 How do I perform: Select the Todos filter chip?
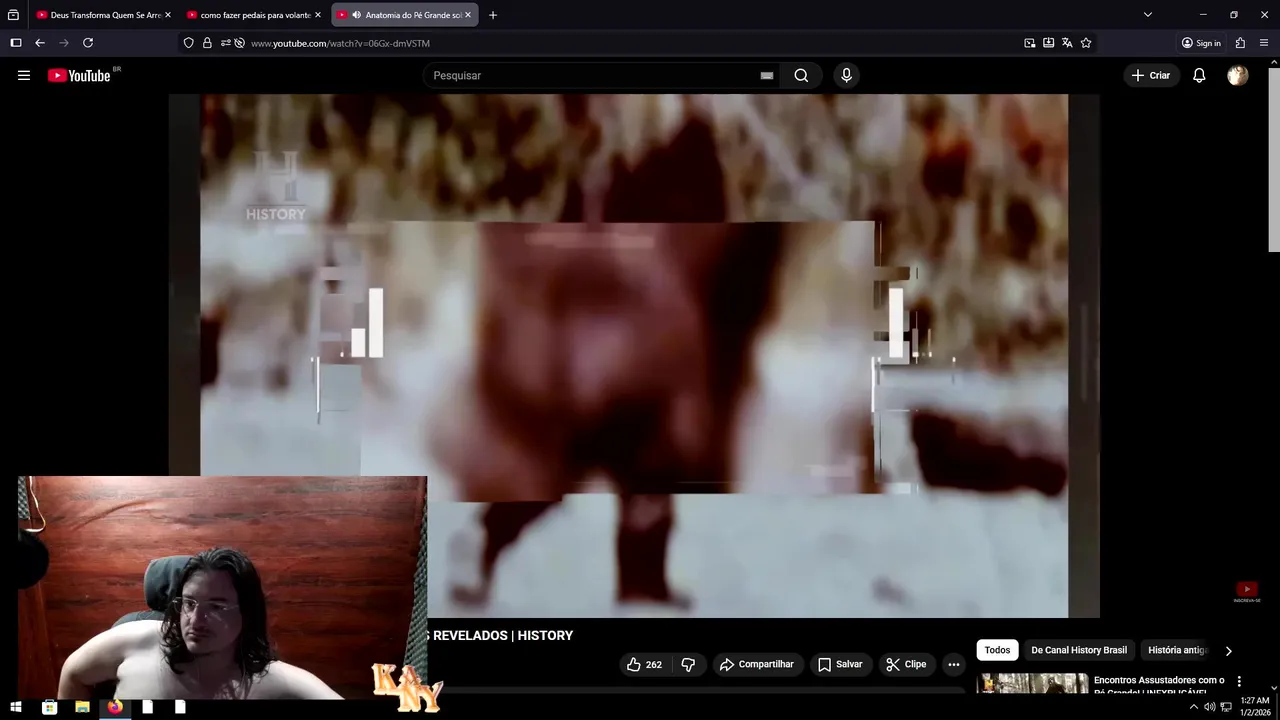[x=997, y=650]
